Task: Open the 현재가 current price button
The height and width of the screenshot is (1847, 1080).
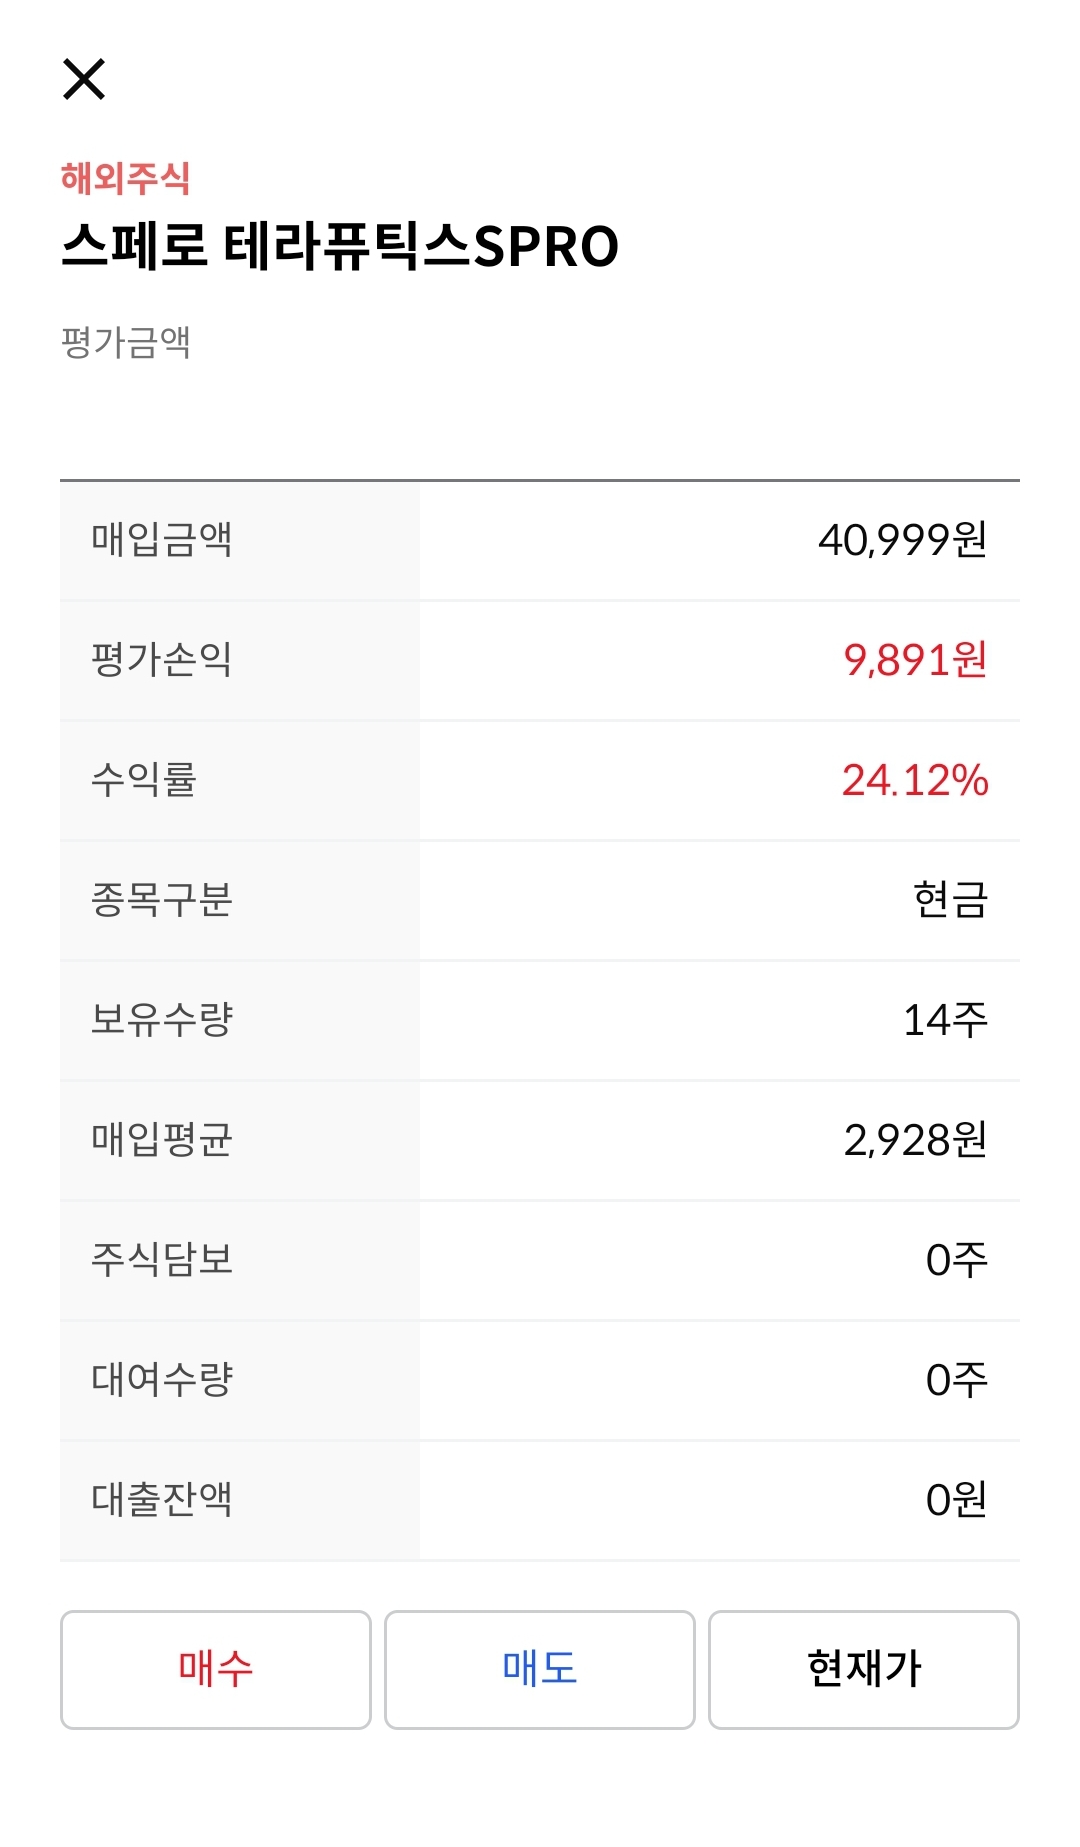Action: [x=864, y=1669]
